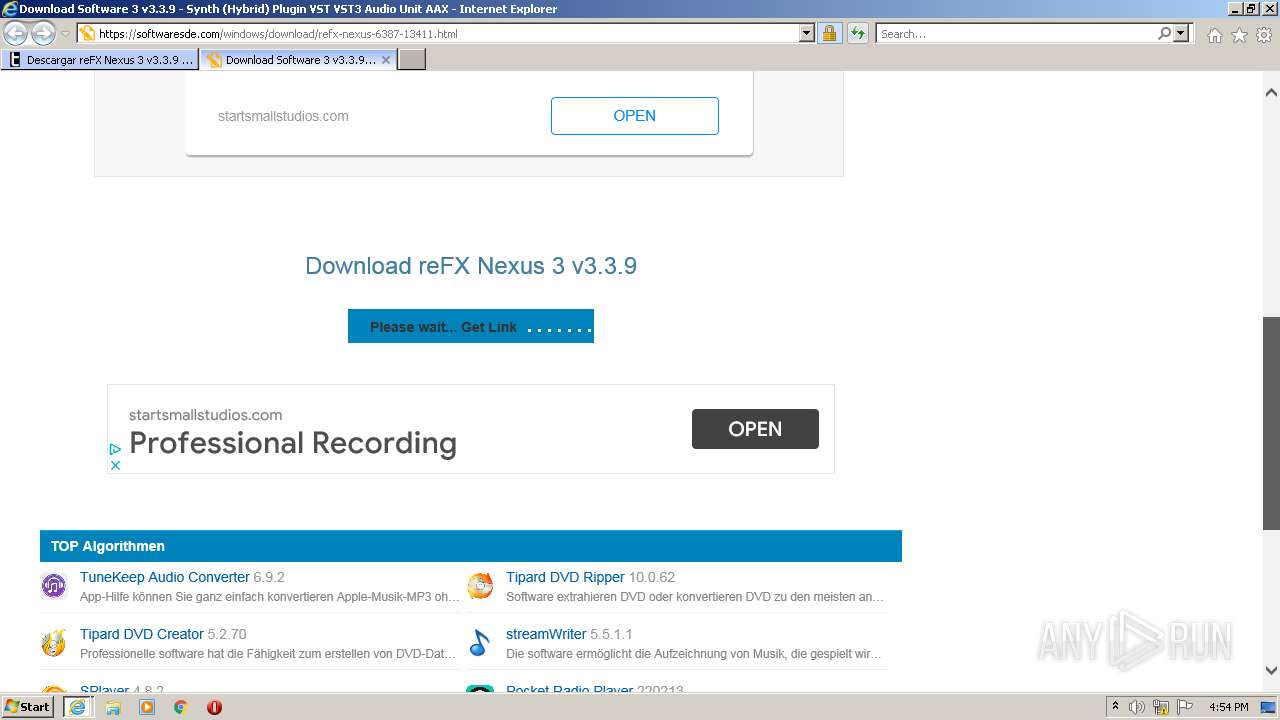Click the security lock icon in address bar
The image size is (1280, 720).
pos(829,33)
